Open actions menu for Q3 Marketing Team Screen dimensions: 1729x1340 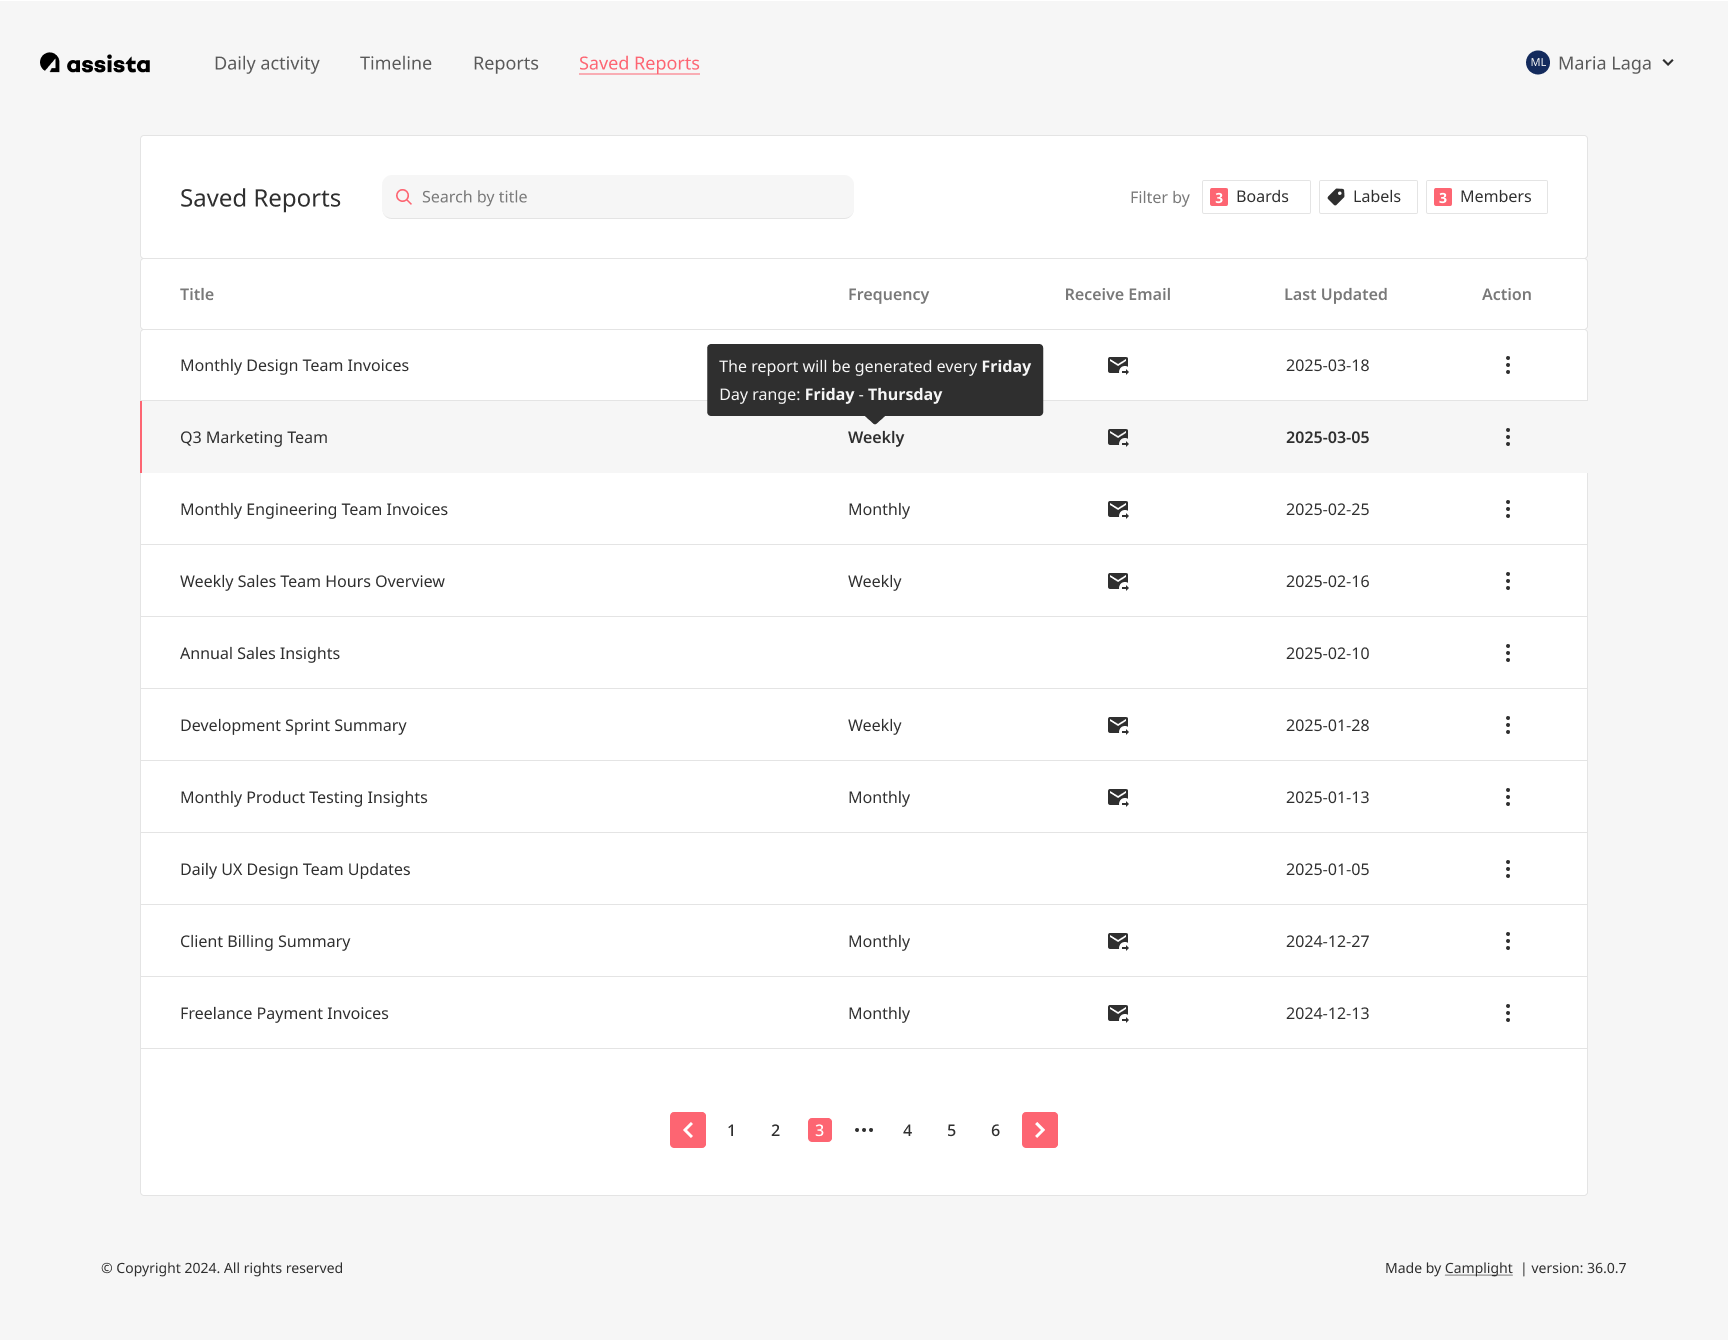click(x=1508, y=437)
